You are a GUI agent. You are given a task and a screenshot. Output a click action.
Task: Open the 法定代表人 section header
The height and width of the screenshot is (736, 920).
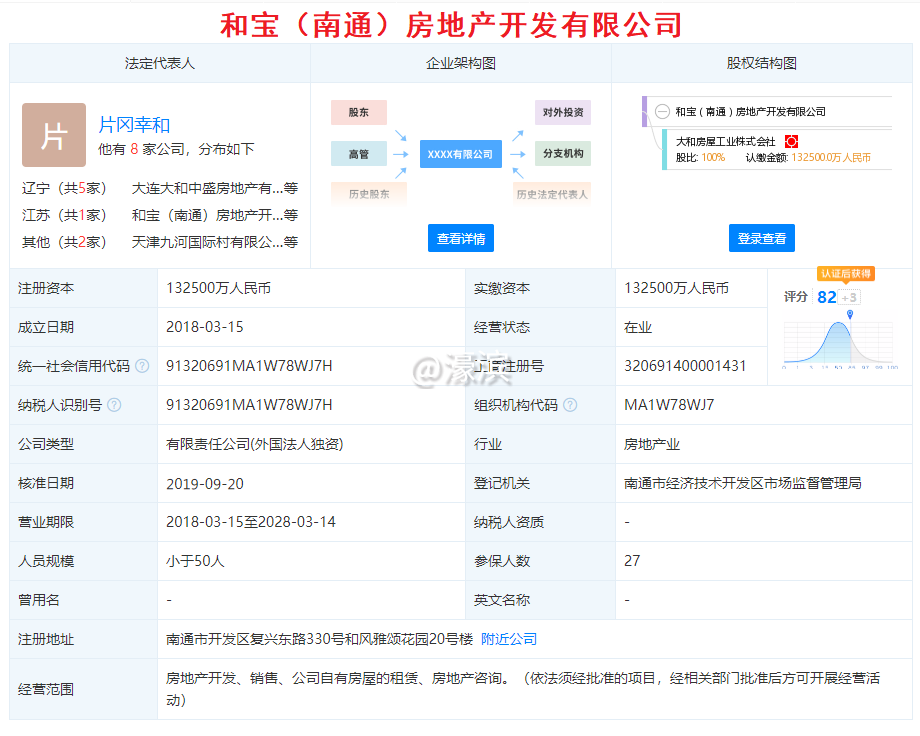click(158, 62)
